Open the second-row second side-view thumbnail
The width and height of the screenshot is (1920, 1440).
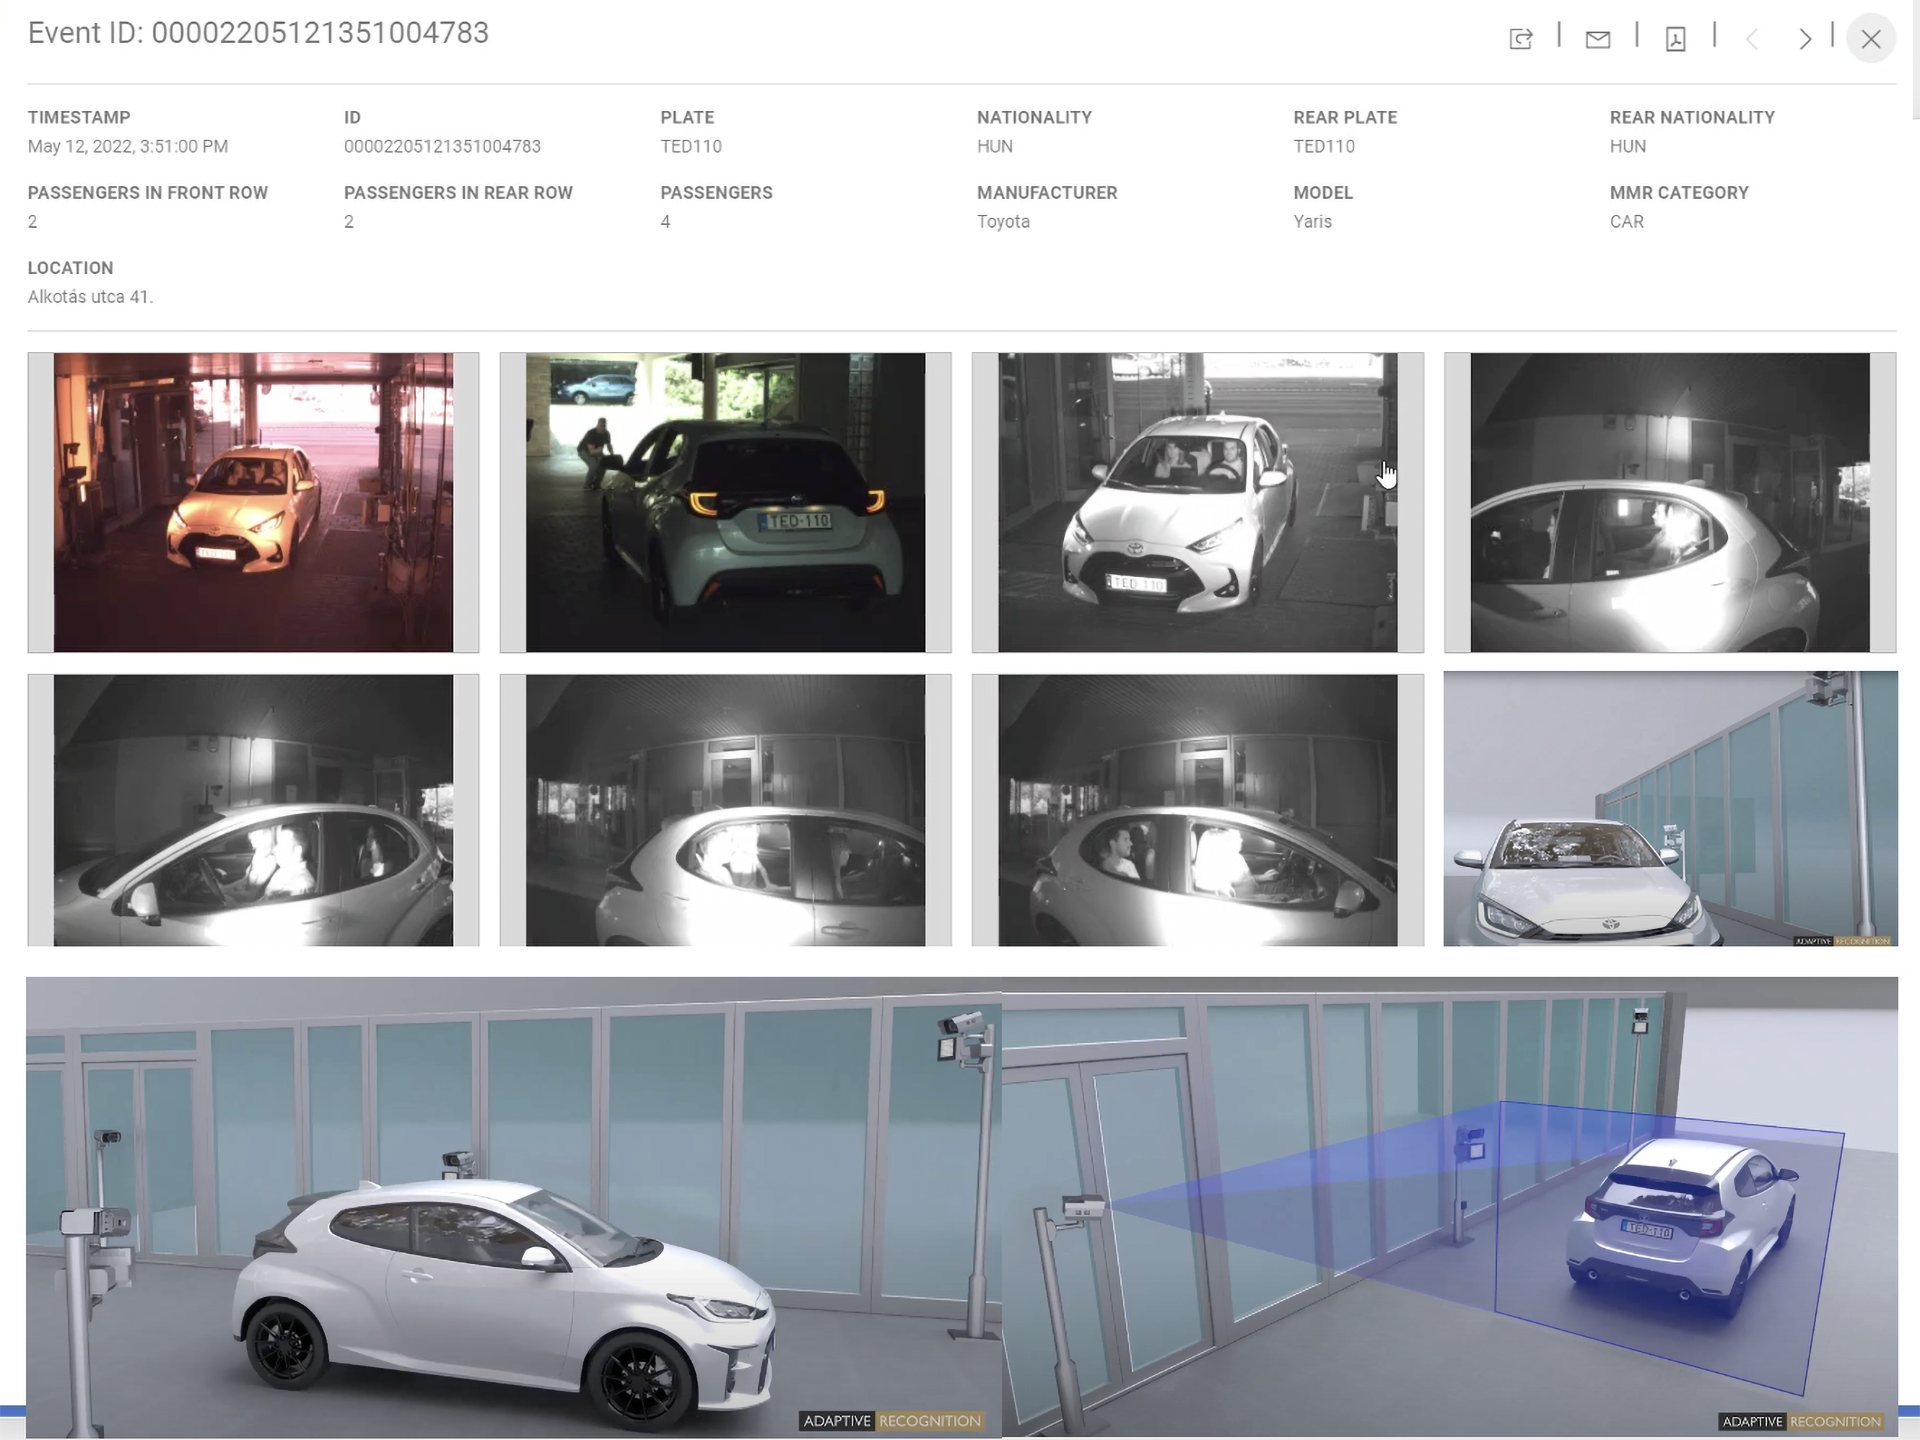pyautogui.click(x=725, y=810)
